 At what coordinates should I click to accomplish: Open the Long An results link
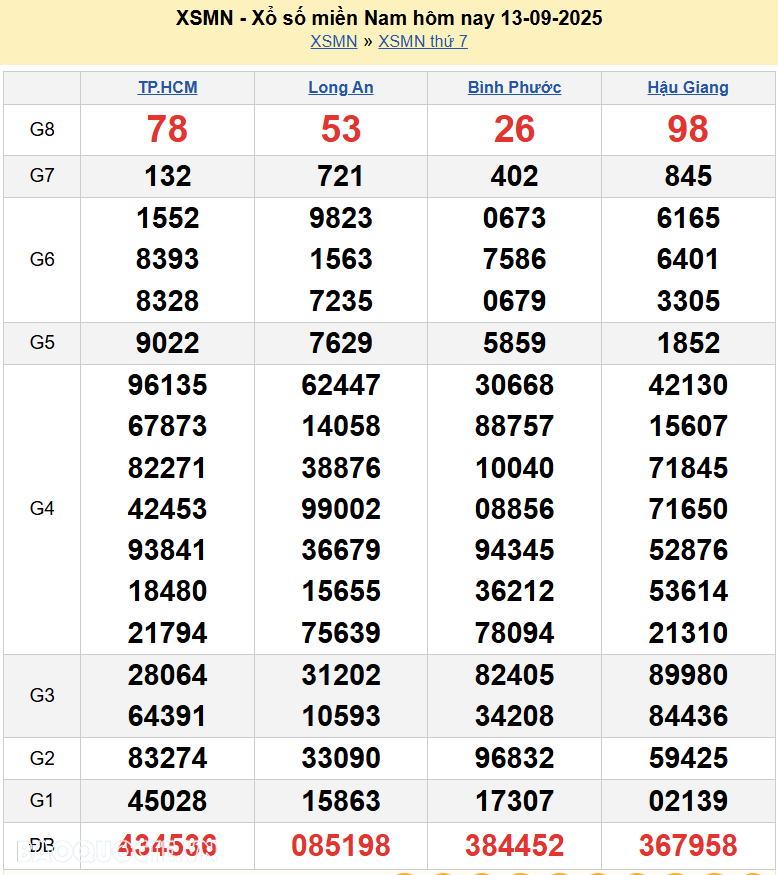(341, 87)
